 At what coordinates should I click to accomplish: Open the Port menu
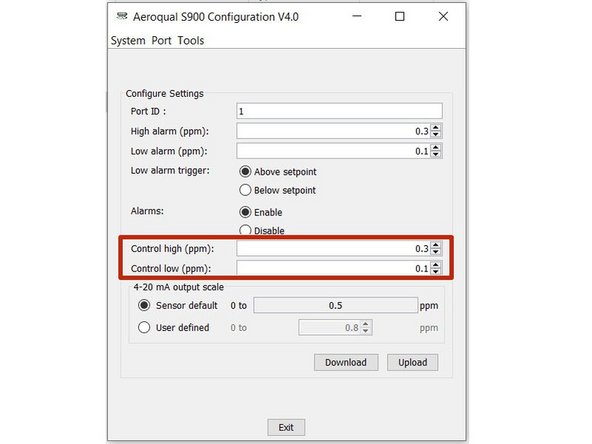(161, 40)
